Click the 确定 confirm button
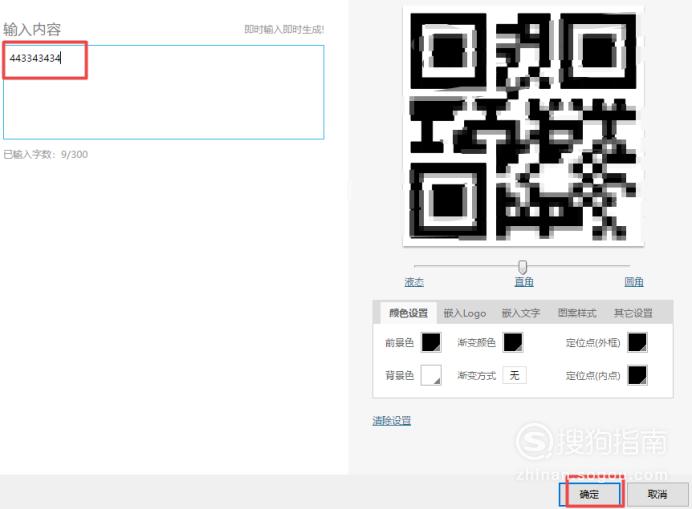This screenshot has width=692, height=509. click(589, 494)
